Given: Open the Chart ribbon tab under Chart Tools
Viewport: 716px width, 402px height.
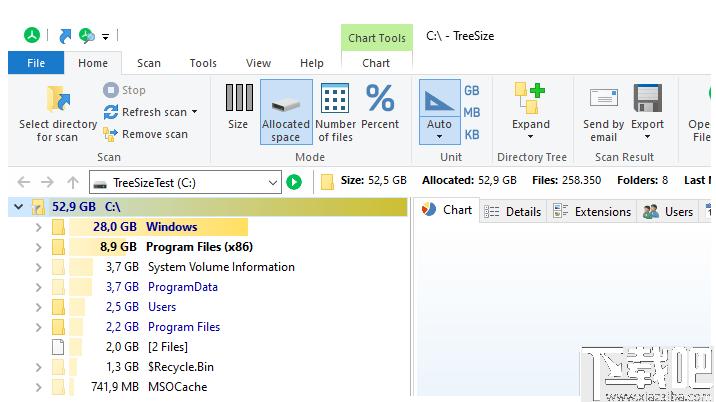Looking at the screenshot, I should point(376,63).
